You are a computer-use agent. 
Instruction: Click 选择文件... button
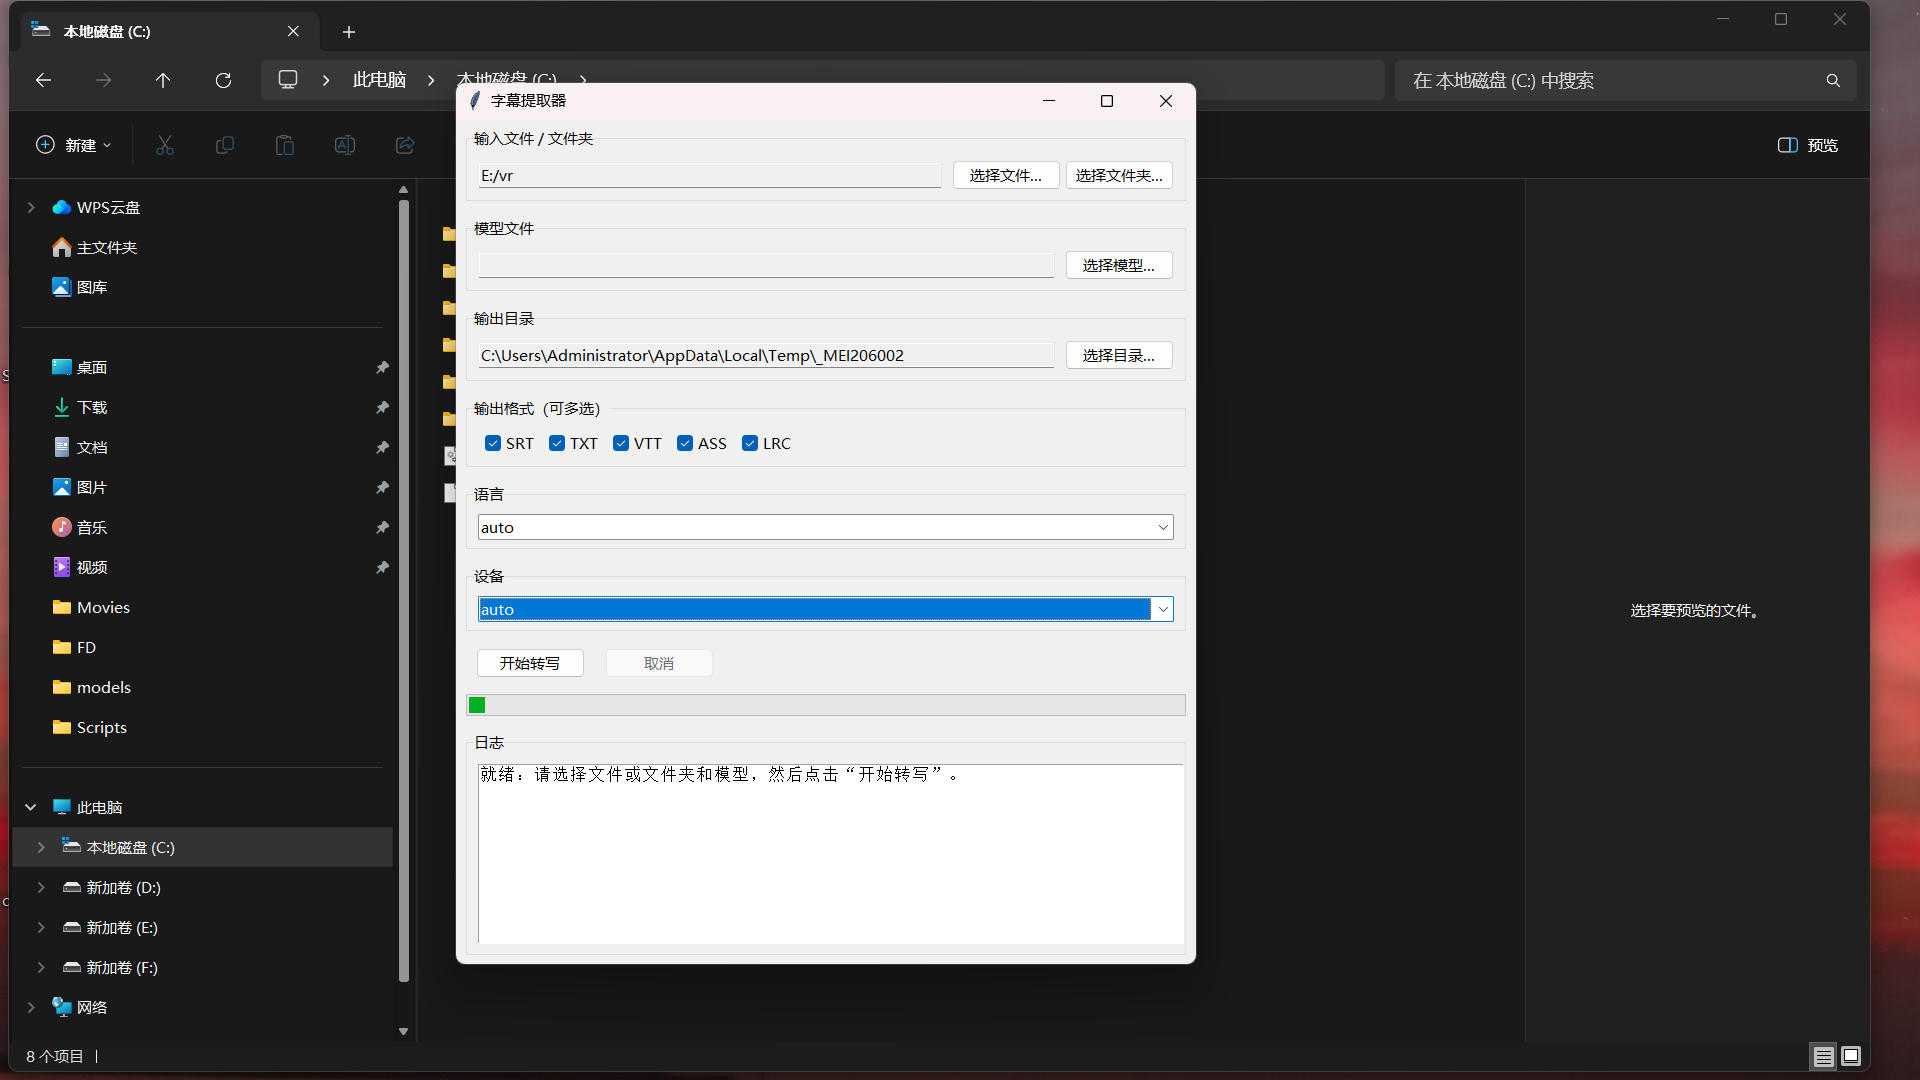(1005, 175)
